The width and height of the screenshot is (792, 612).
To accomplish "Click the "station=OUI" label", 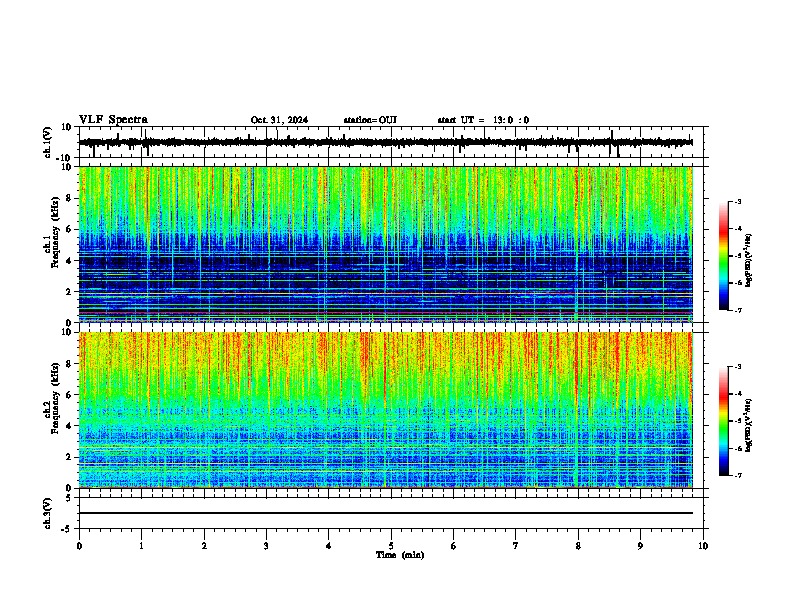I will 370,120.
